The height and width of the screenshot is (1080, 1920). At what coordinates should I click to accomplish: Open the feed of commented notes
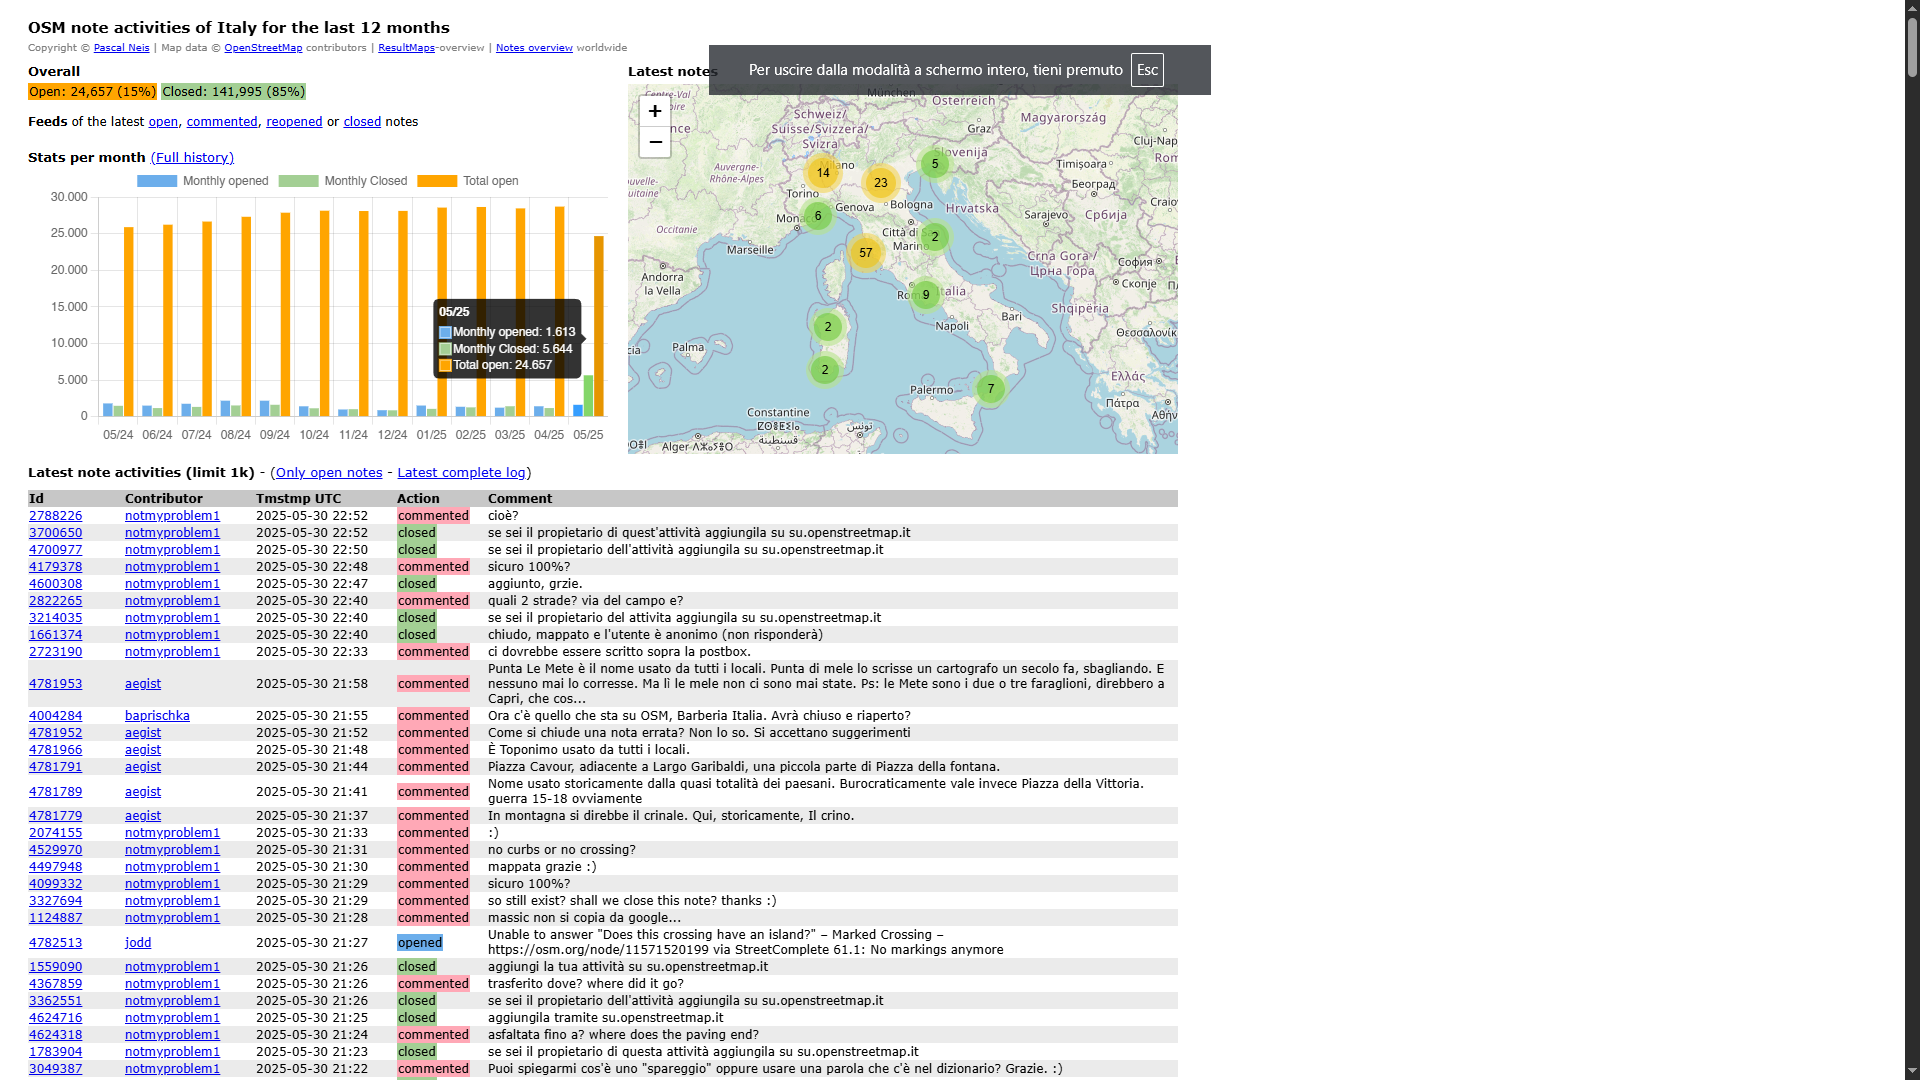click(x=222, y=122)
